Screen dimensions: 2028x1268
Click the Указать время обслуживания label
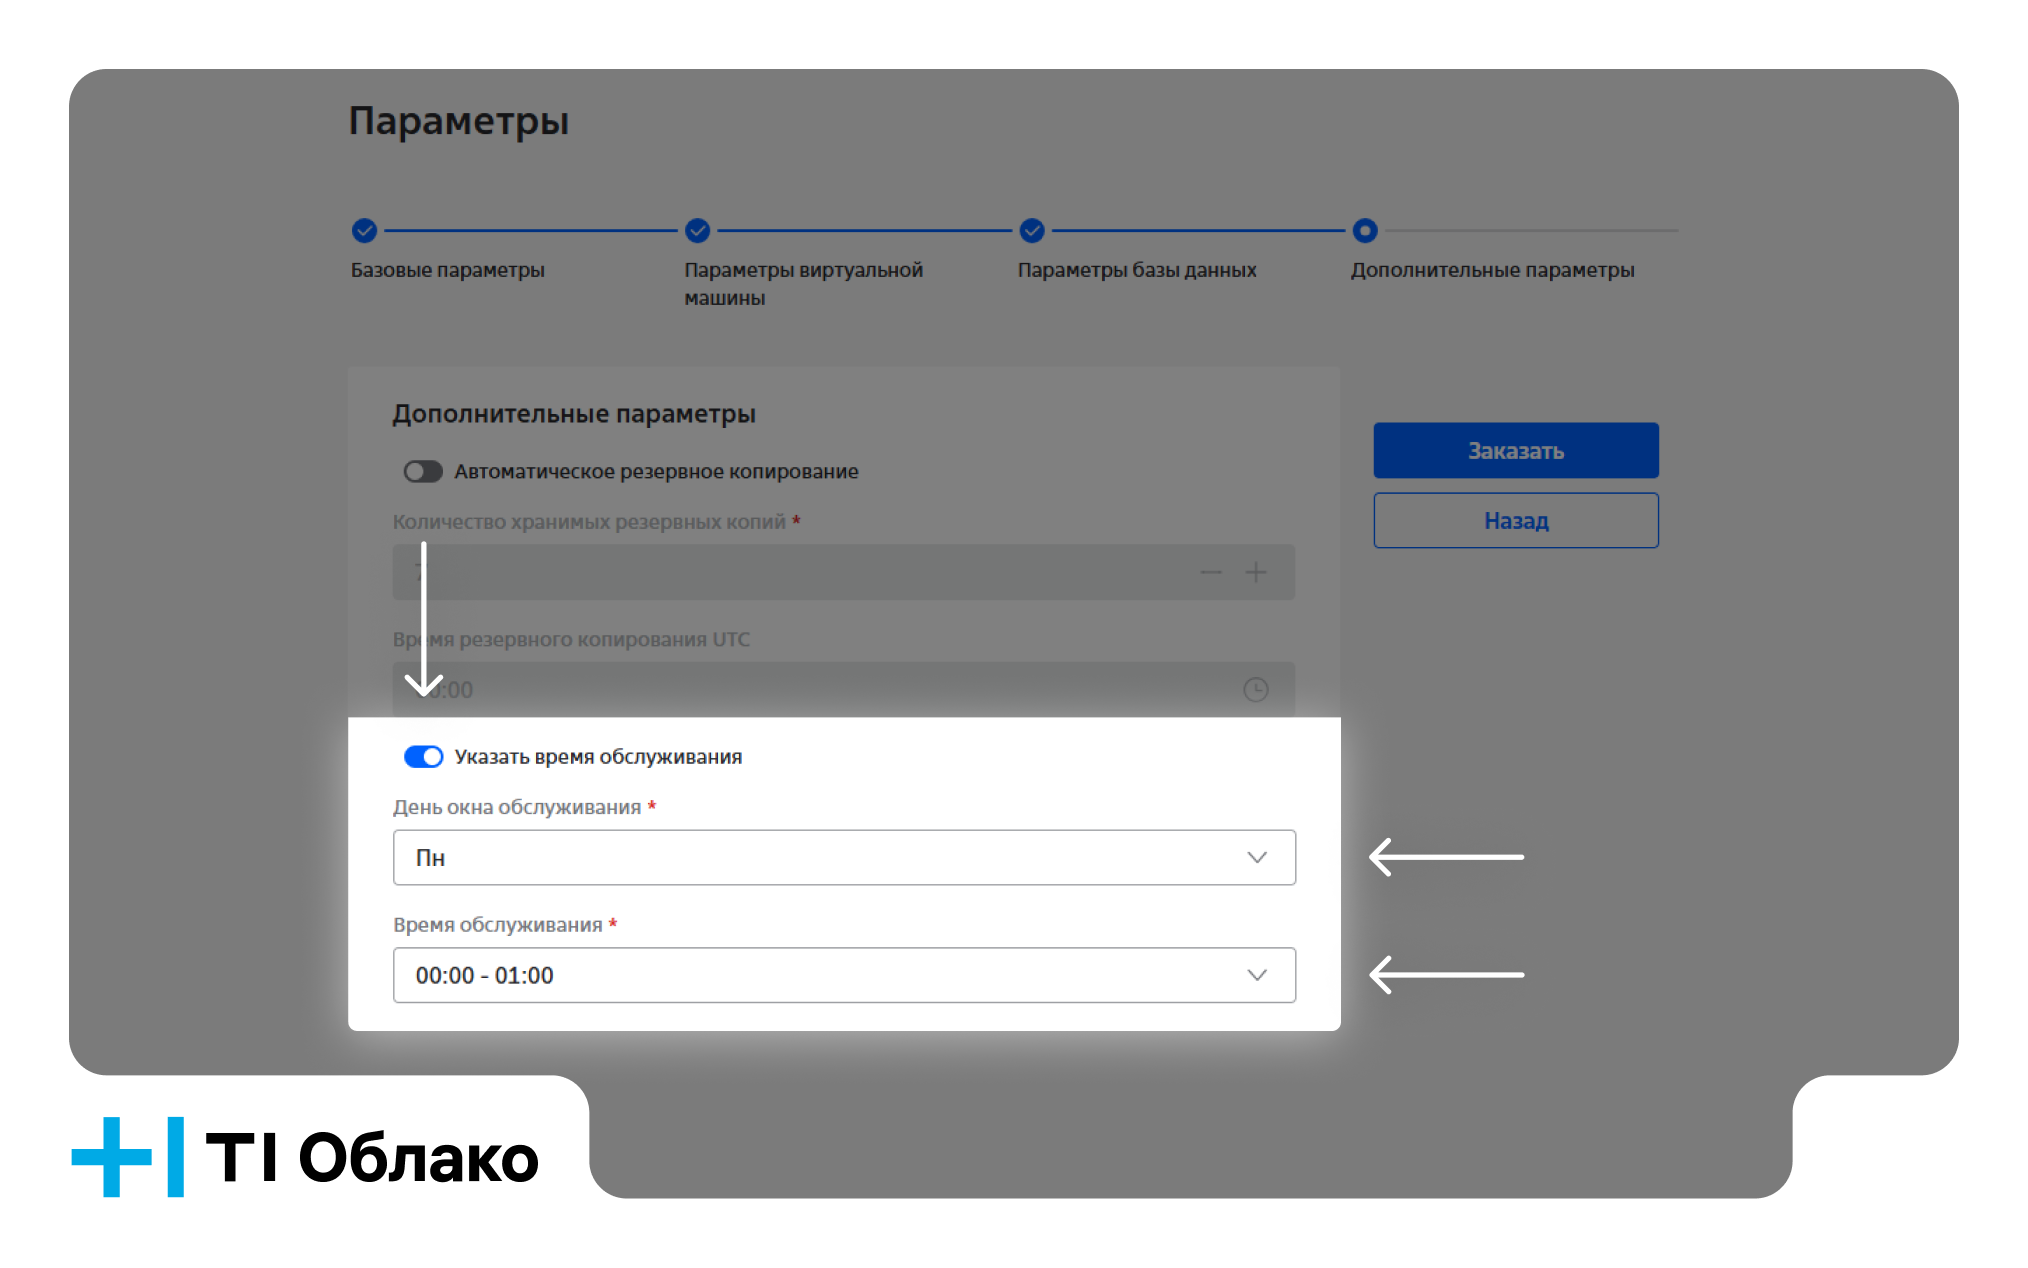pyautogui.click(x=598, y=757)
